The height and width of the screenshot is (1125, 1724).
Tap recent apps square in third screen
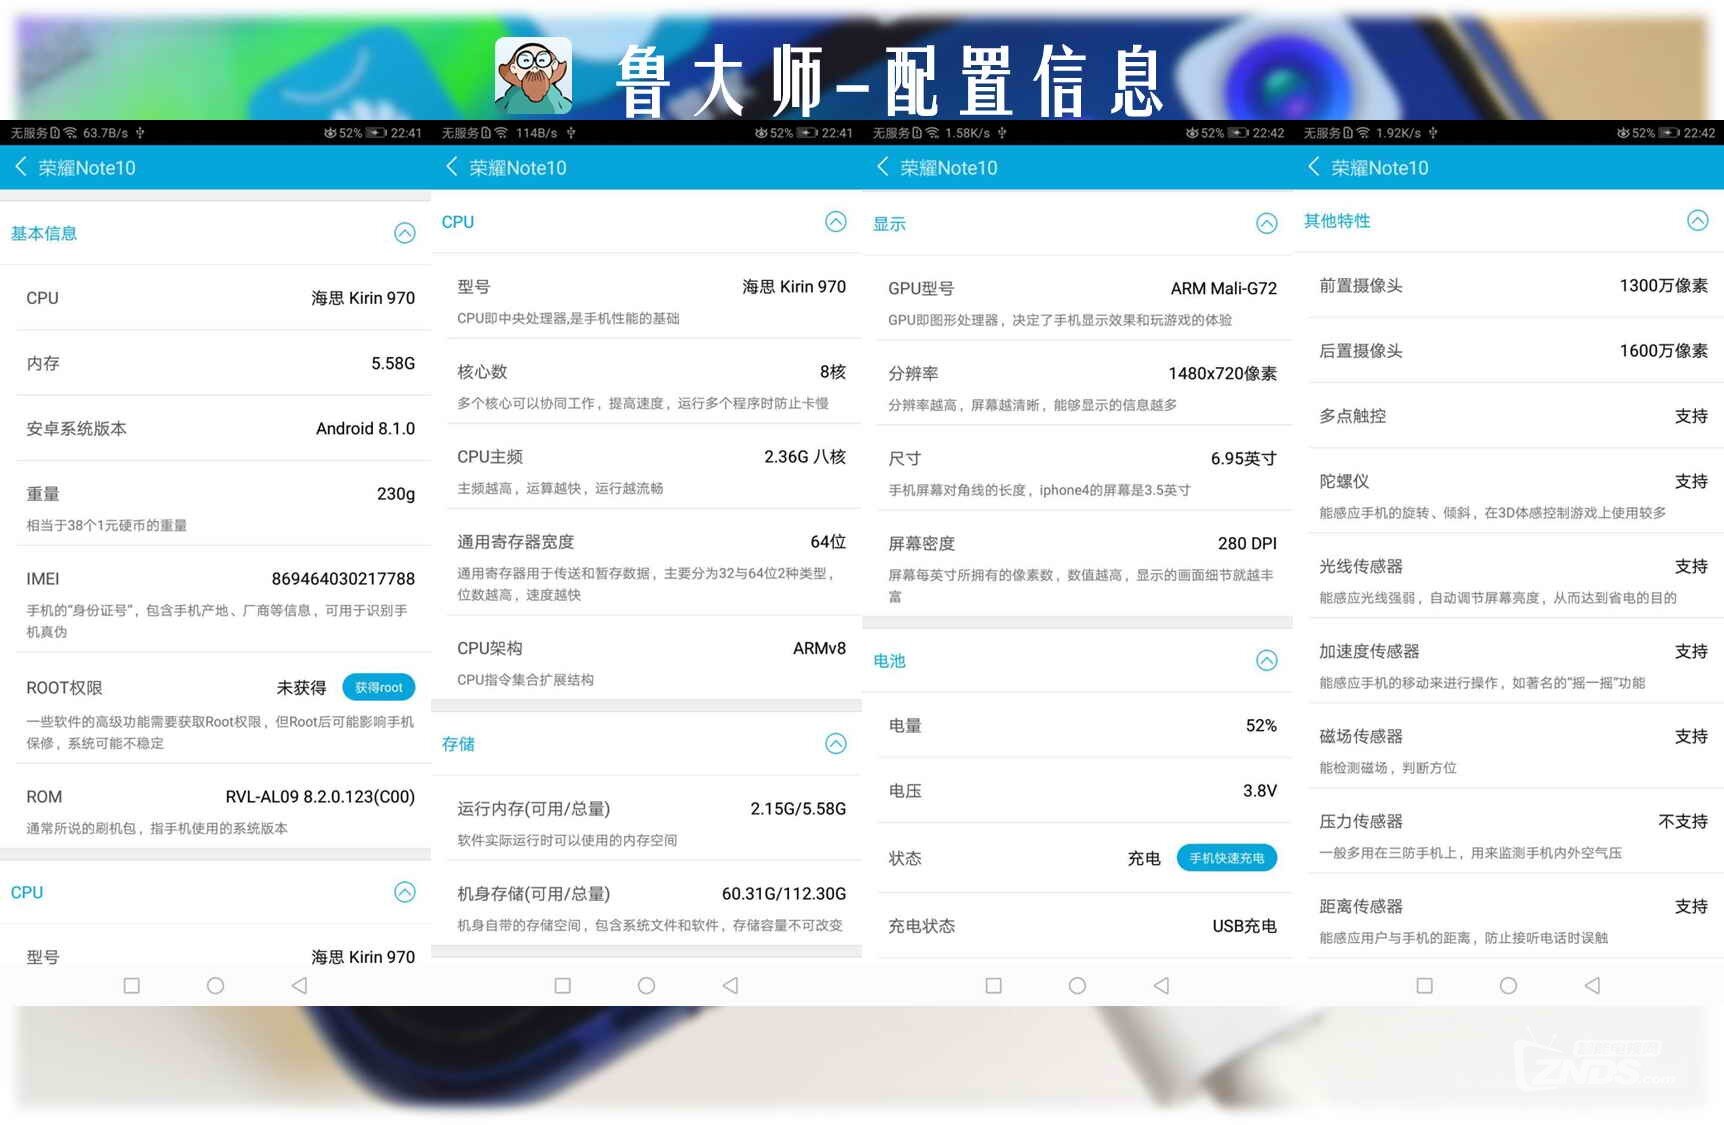(x=993, y=985)
